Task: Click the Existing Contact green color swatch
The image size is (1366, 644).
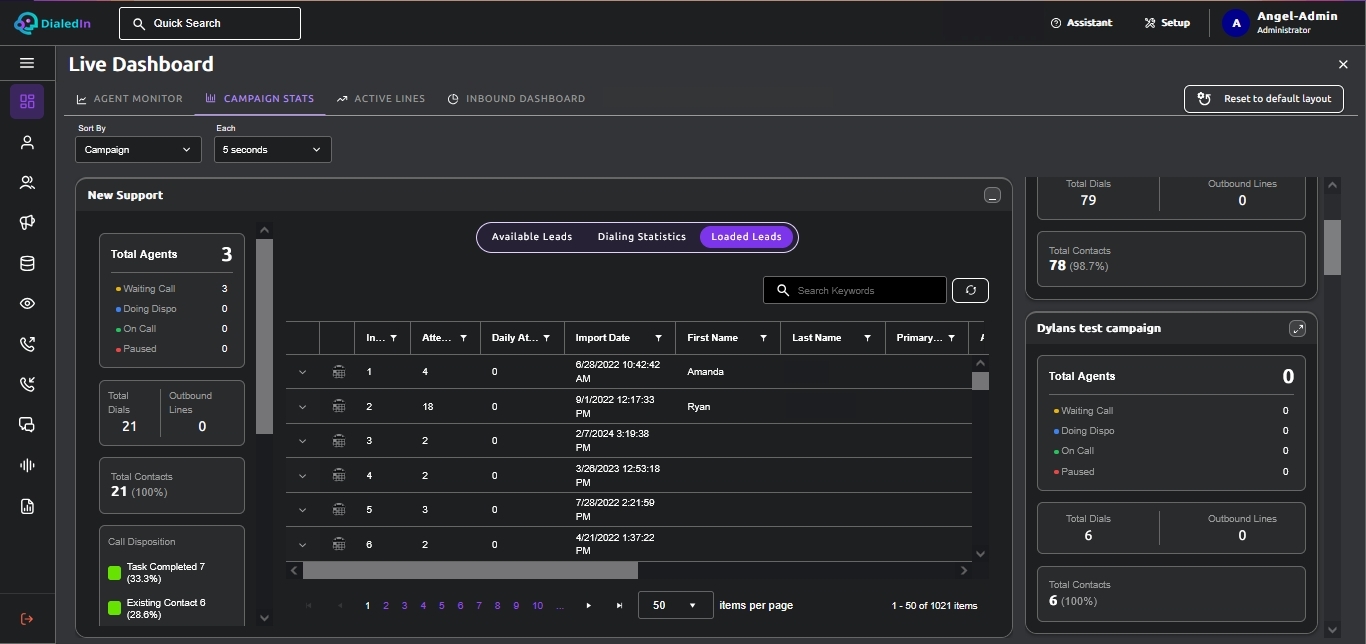Action: click(114, 608)
